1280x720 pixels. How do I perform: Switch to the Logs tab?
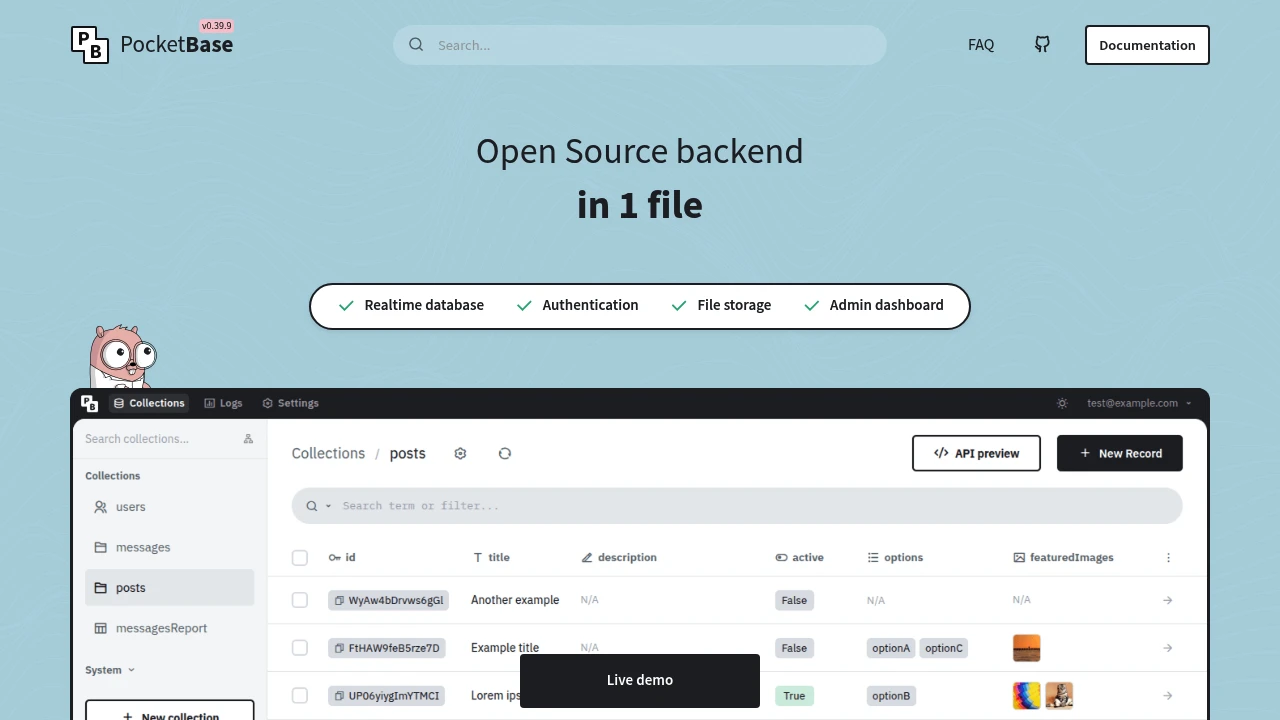pos(223,403)
